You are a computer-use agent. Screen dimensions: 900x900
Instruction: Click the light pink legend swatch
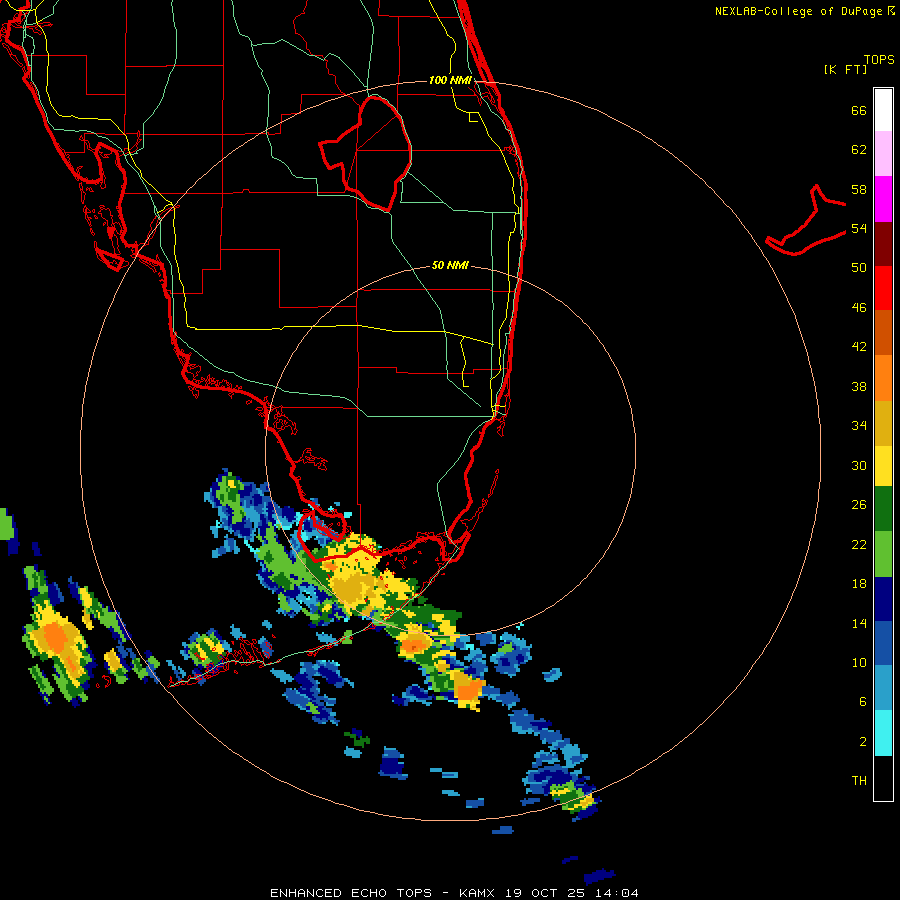883,153
